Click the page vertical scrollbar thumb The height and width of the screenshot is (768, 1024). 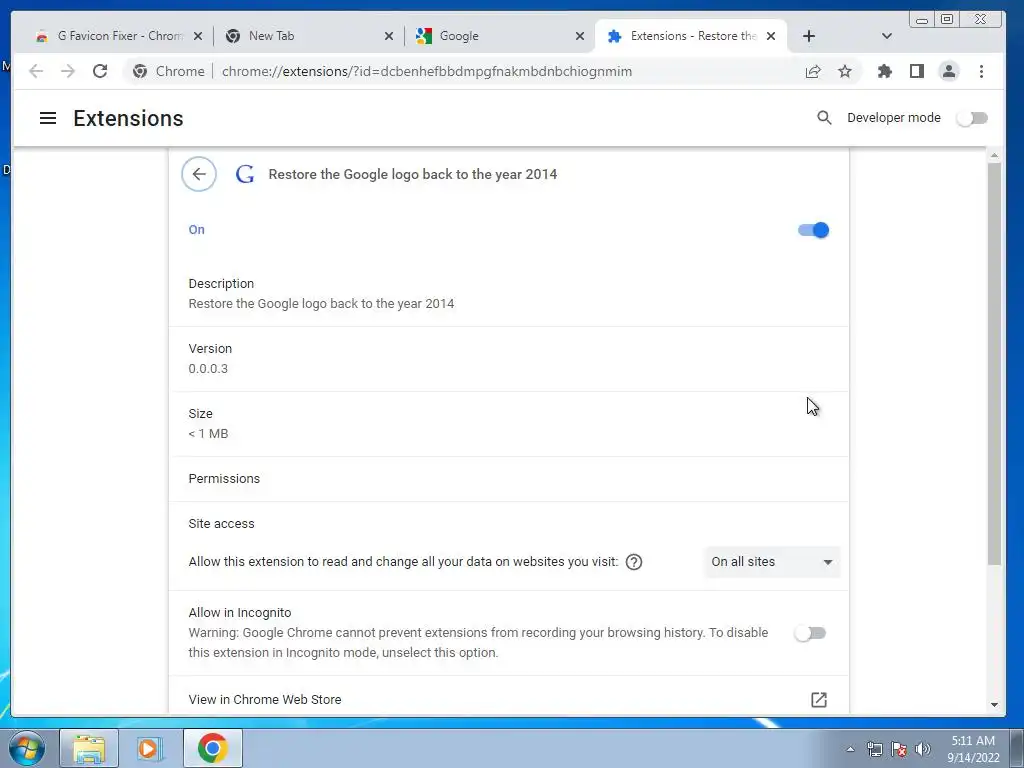tap(994, 363)
